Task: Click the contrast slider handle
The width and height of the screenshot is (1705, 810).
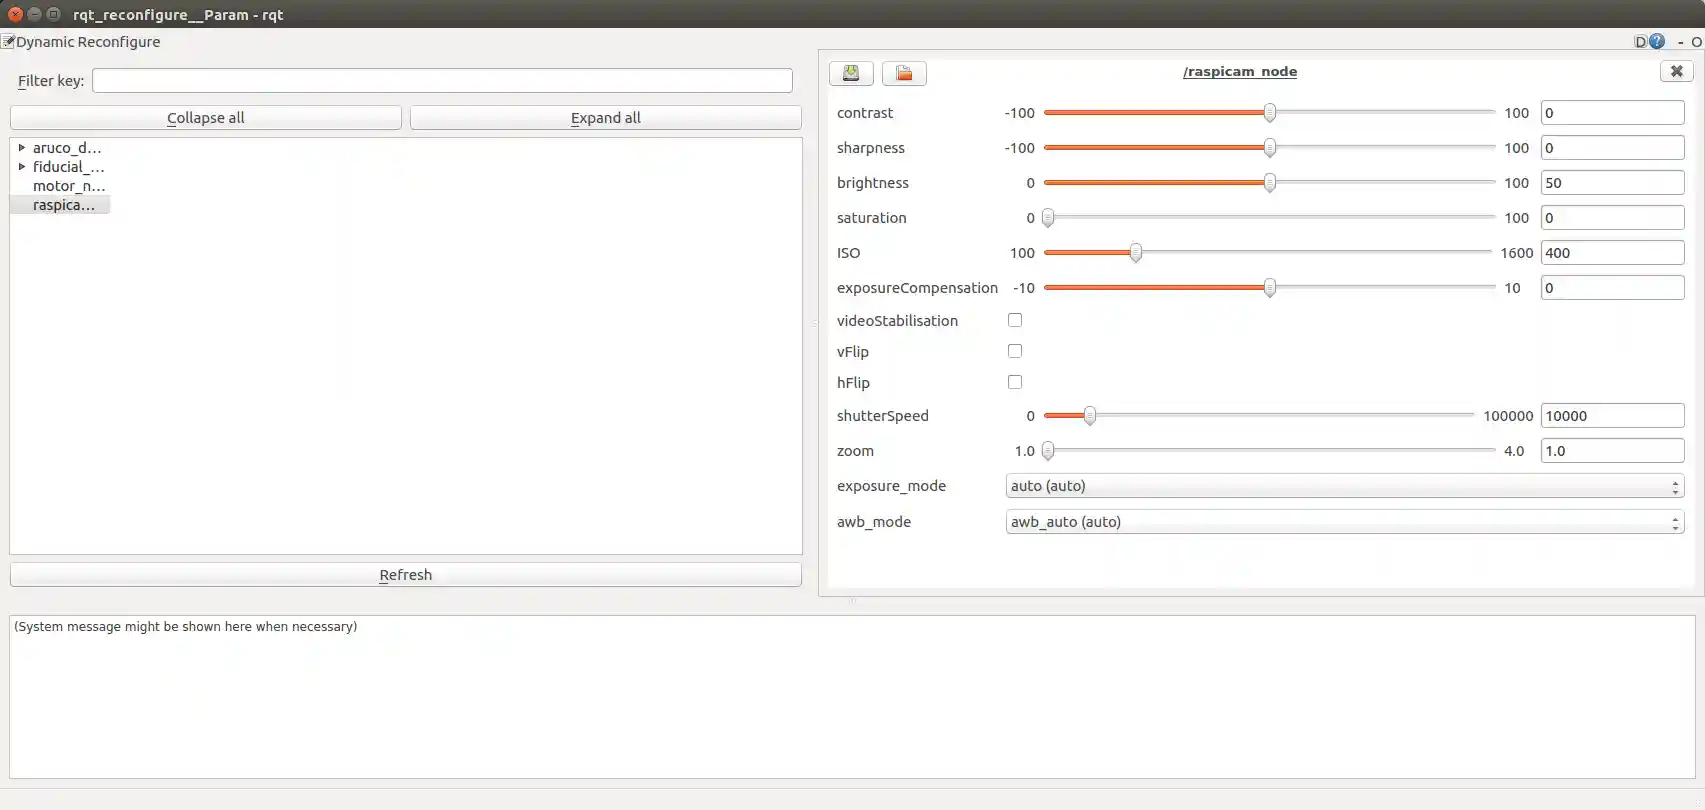Action: pyautogui.click(x=1270, y=113)
